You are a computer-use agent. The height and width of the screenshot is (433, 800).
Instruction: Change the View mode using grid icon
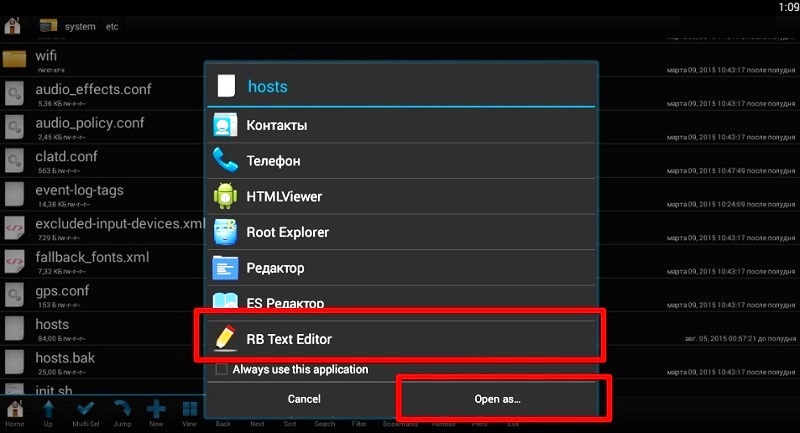(190, 413)
